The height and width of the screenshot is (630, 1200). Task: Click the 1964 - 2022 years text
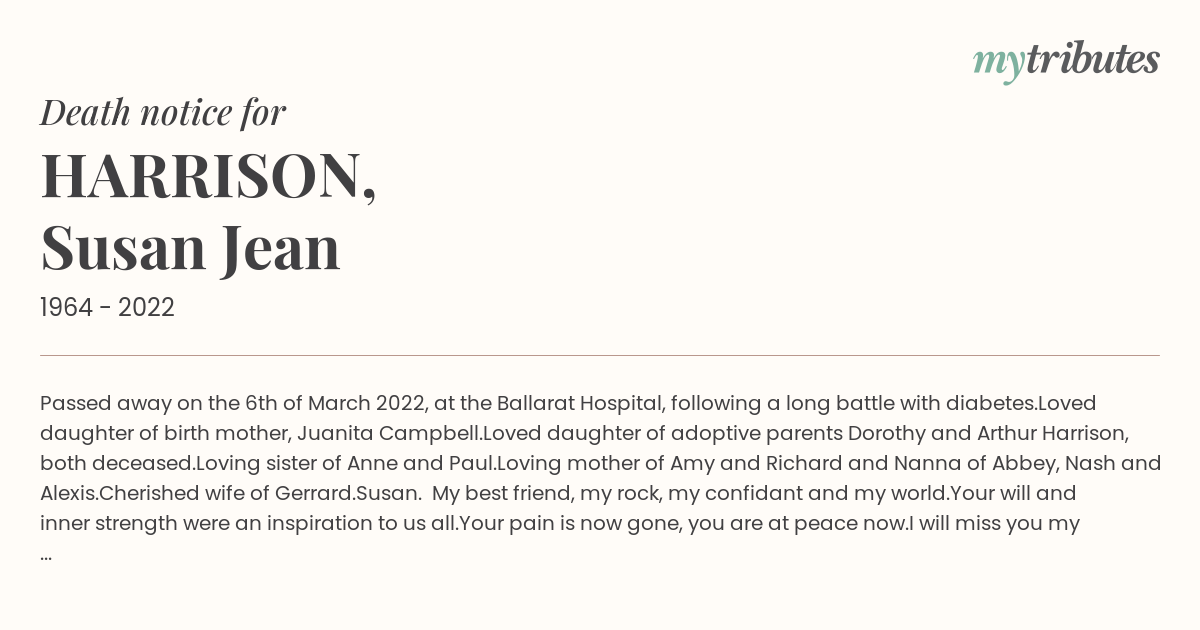click(107, 308)
